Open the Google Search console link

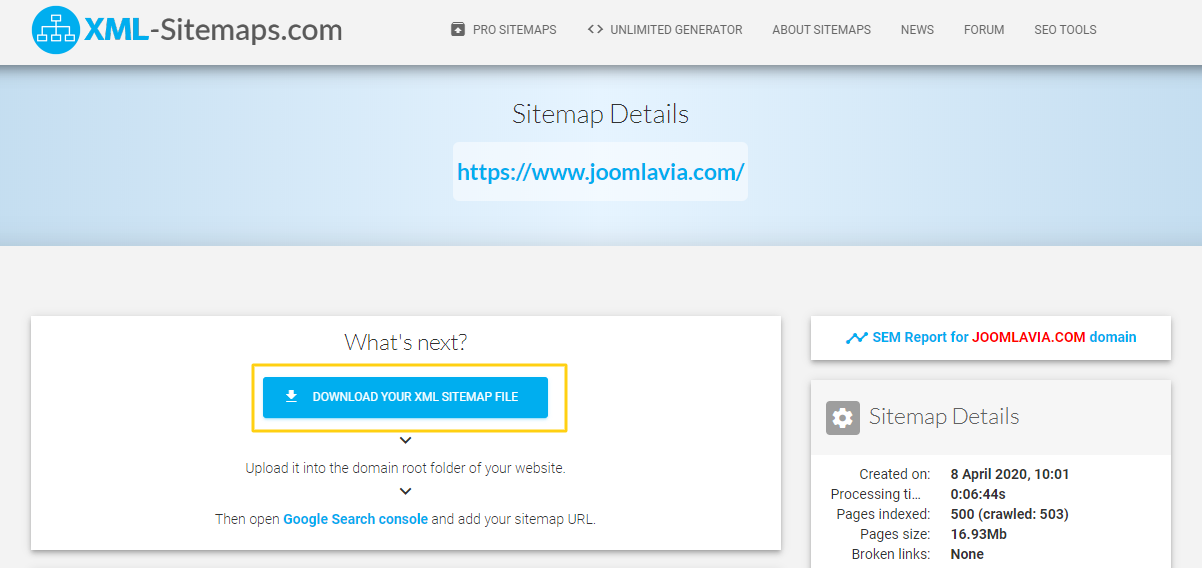[x=355, y=519]
